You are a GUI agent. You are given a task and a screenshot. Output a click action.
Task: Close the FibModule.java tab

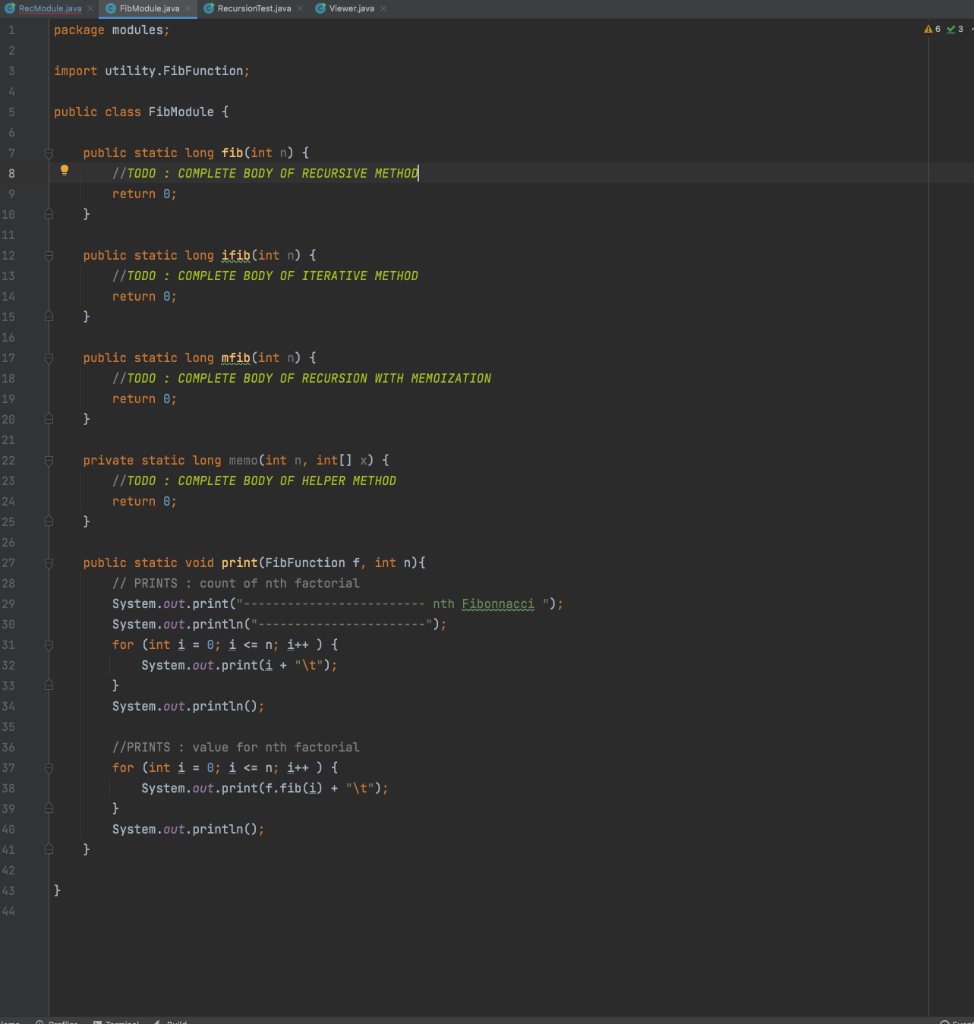click(x=188, y=8)
